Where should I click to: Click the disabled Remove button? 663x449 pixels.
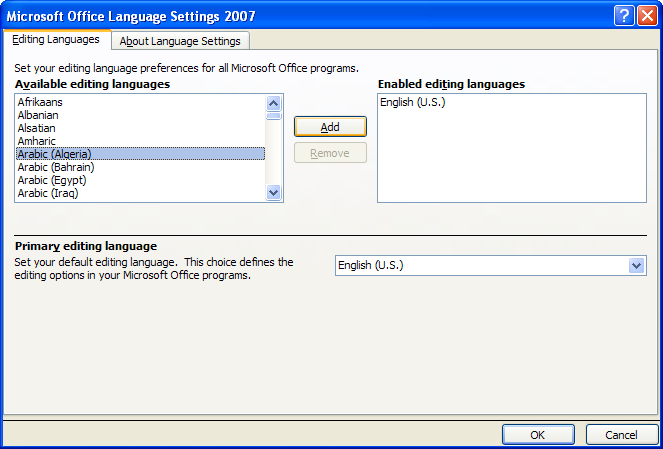330,153
